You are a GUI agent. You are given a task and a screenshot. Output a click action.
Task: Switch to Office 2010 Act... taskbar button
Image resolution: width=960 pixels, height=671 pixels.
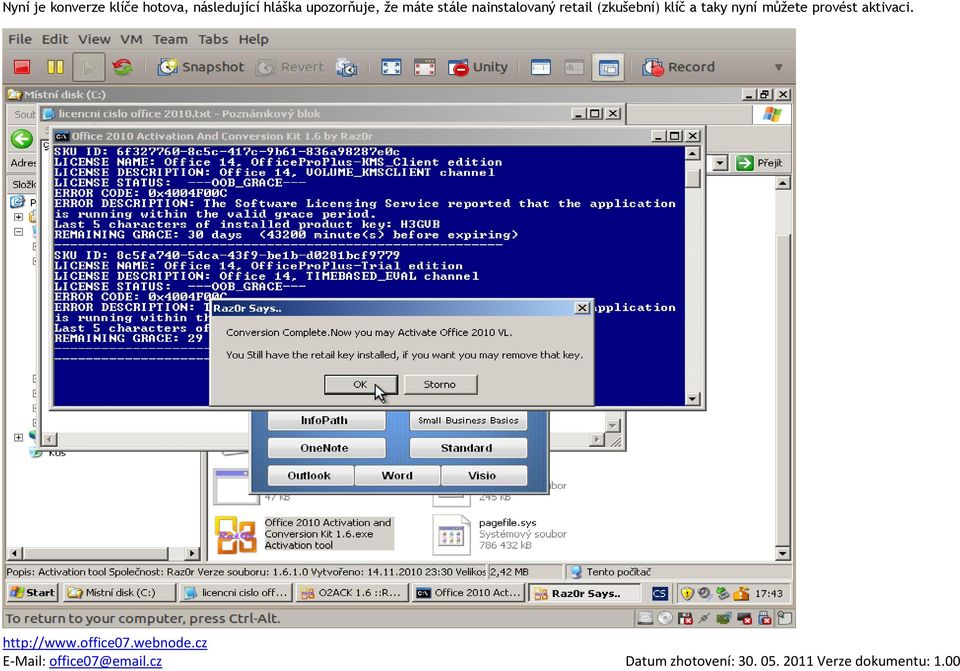tap(468, 593)
